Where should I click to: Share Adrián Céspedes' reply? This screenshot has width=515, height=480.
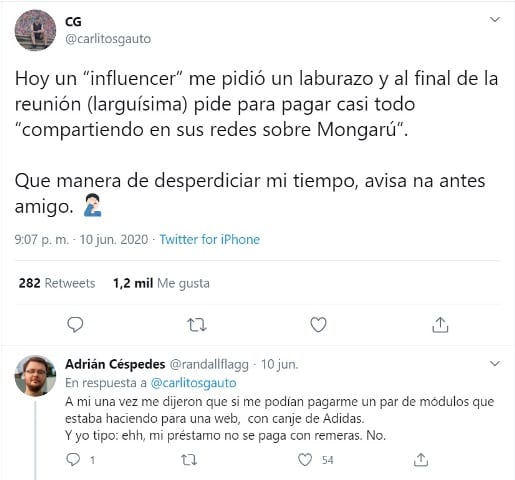pyautogui.click(x=421, y=460)
